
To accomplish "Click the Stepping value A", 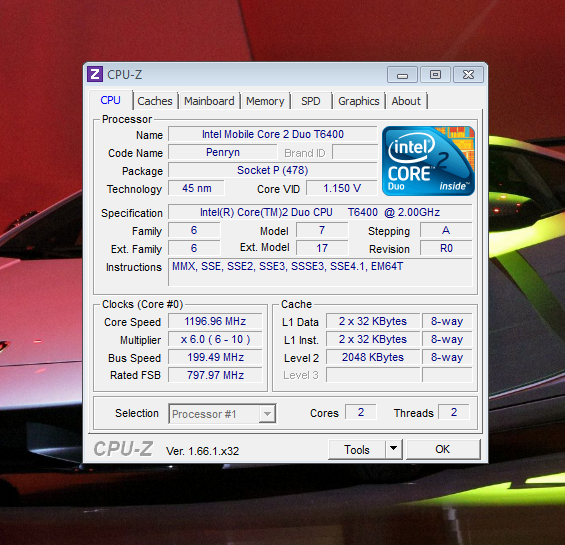I will point(446,230).
